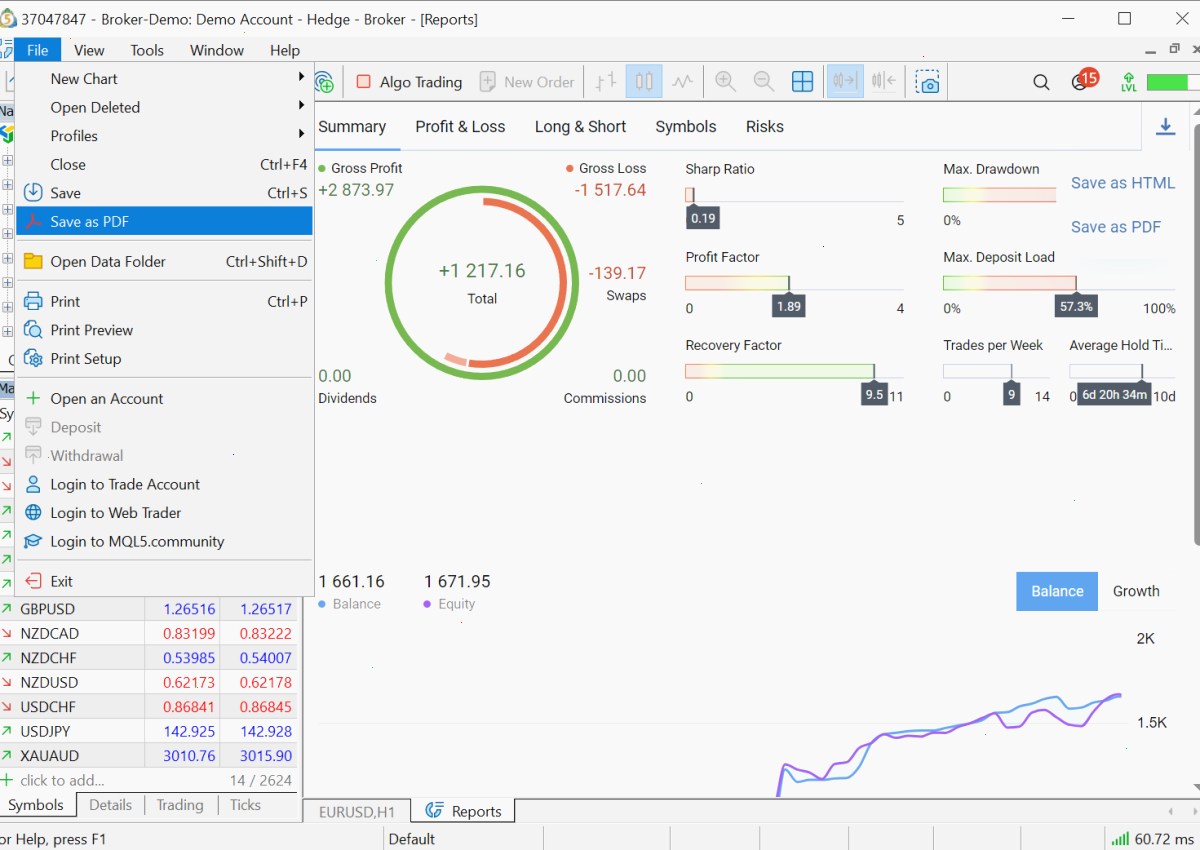The height and width of the screenshot is (850, 1200).
Task: Click the New Order toolbar button
Action: [527, 82]
